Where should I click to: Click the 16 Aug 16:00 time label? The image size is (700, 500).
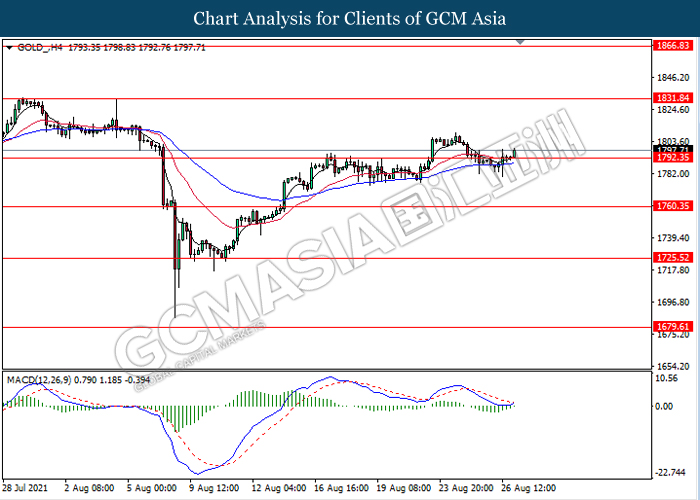pyautogui.click(x=341, y=488)
